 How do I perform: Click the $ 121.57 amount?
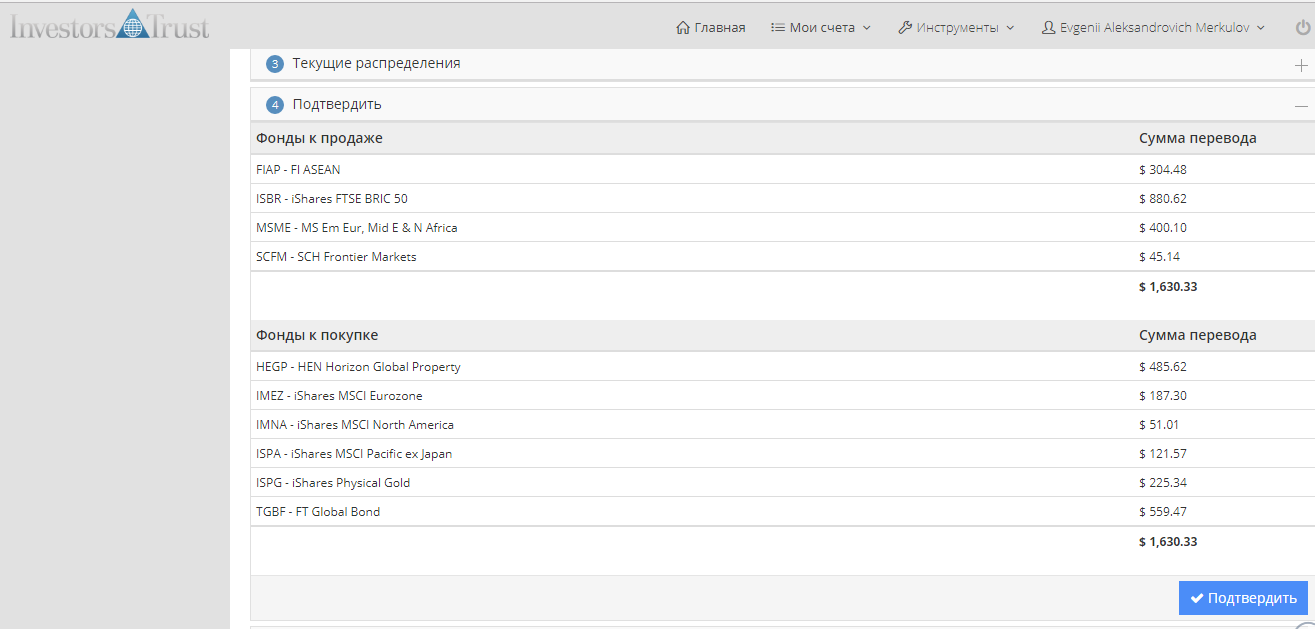point(1163,453)
